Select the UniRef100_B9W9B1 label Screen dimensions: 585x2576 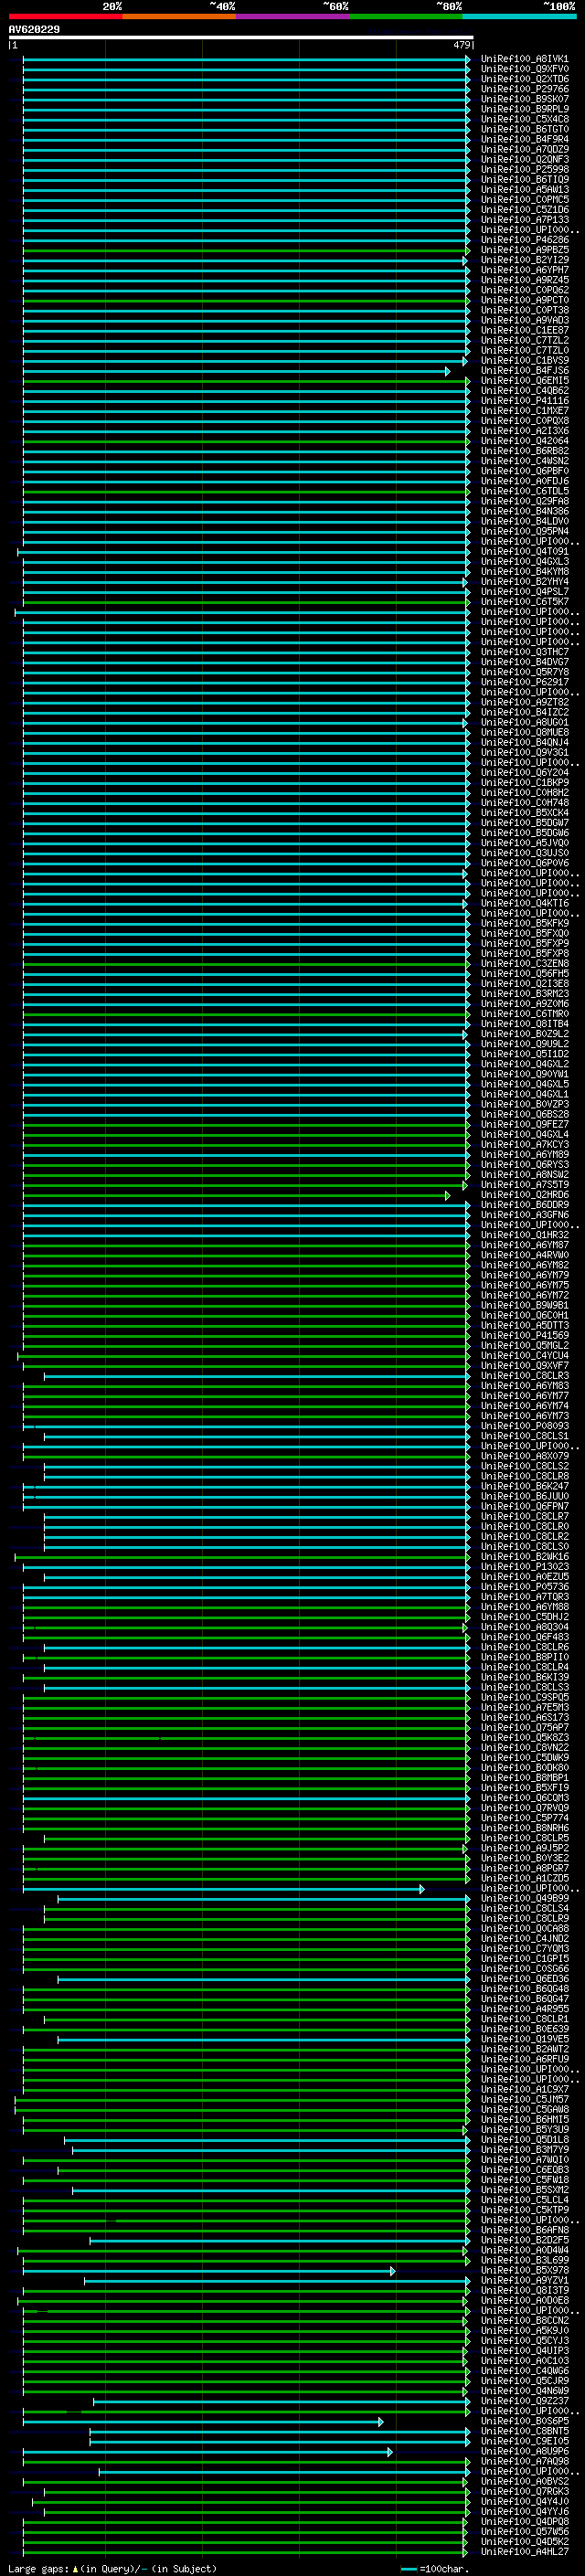point(524,1305)
